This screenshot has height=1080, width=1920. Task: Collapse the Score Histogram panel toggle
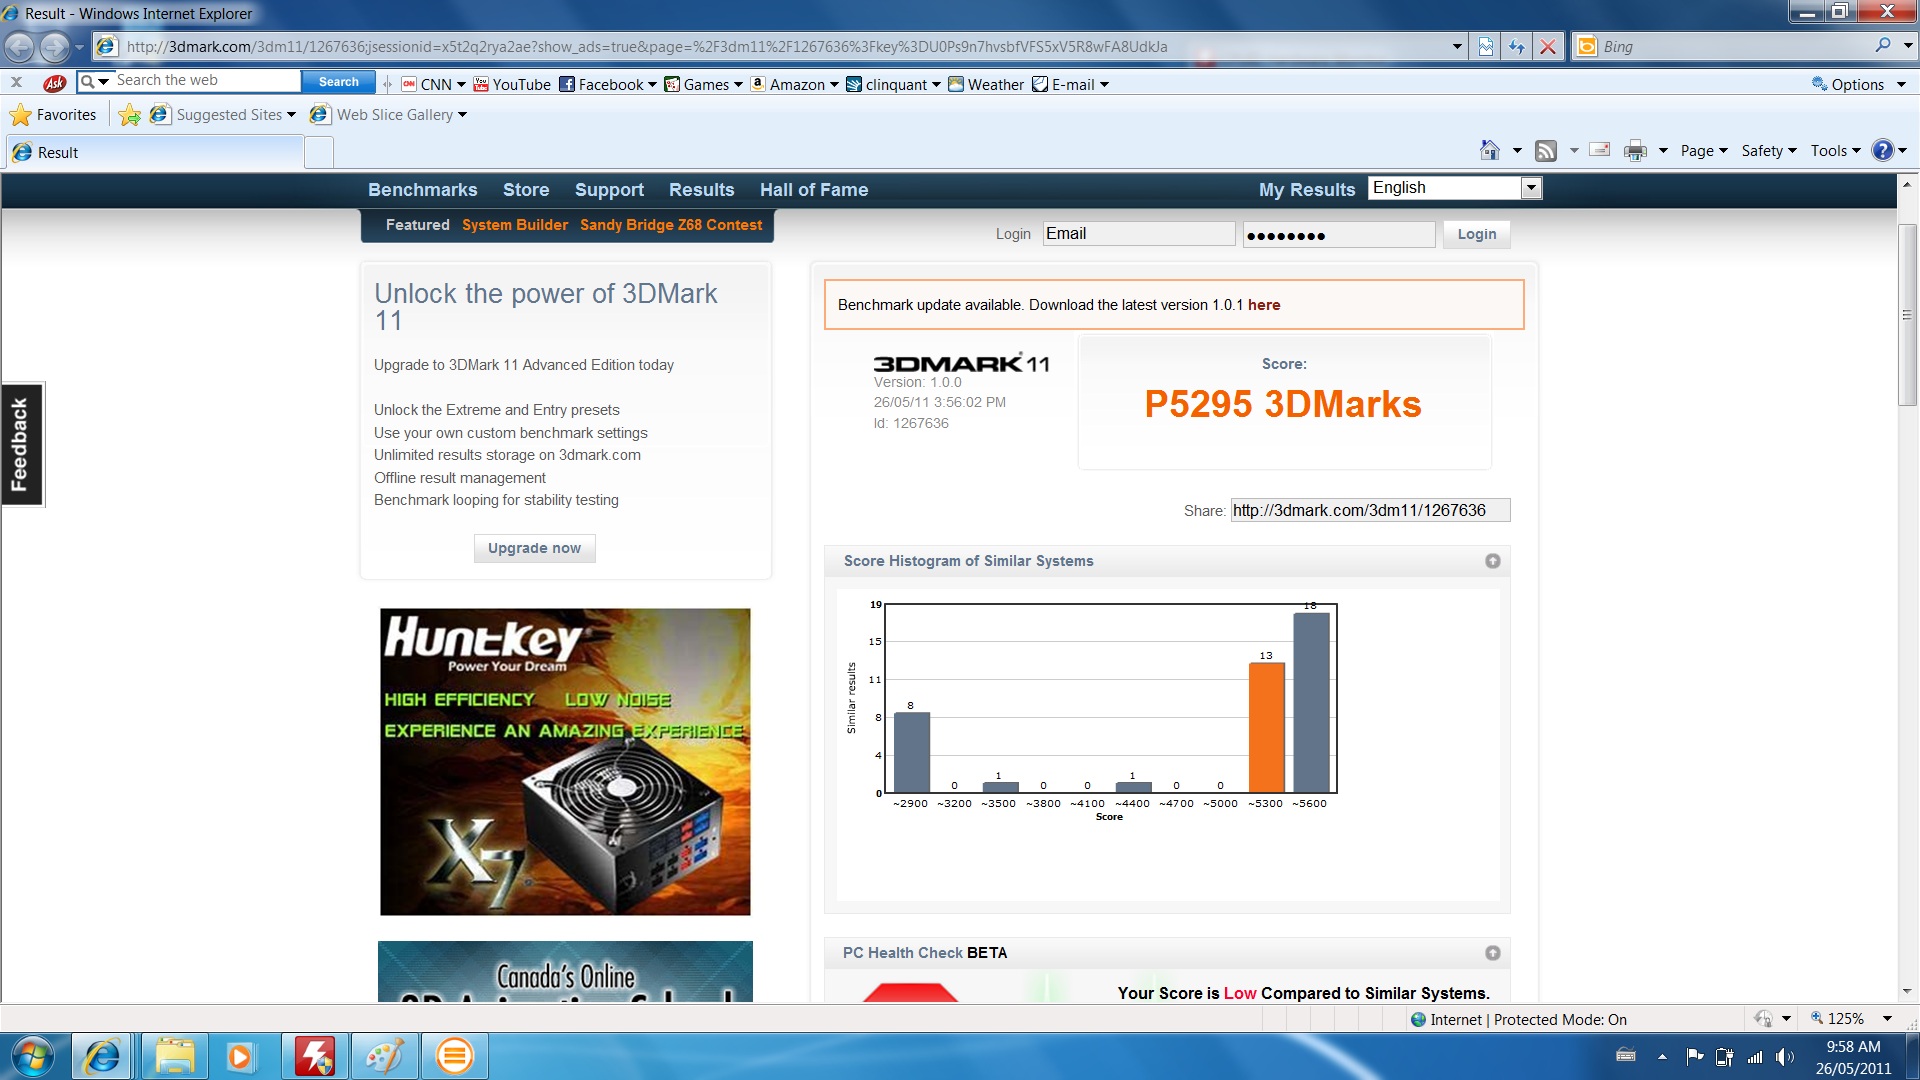pos(1493,561)
